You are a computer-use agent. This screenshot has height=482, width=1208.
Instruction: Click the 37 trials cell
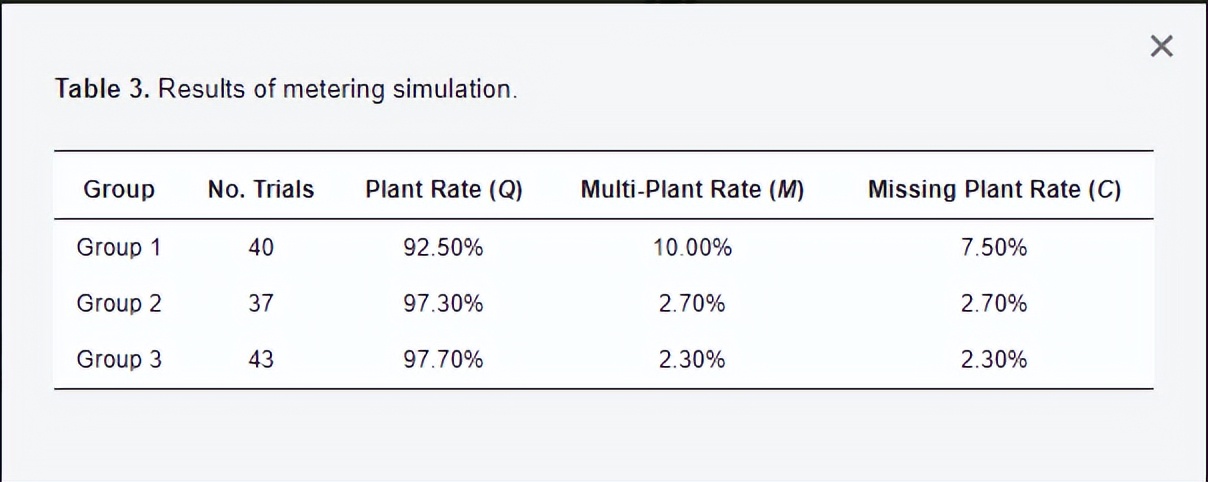pos(261,304)
